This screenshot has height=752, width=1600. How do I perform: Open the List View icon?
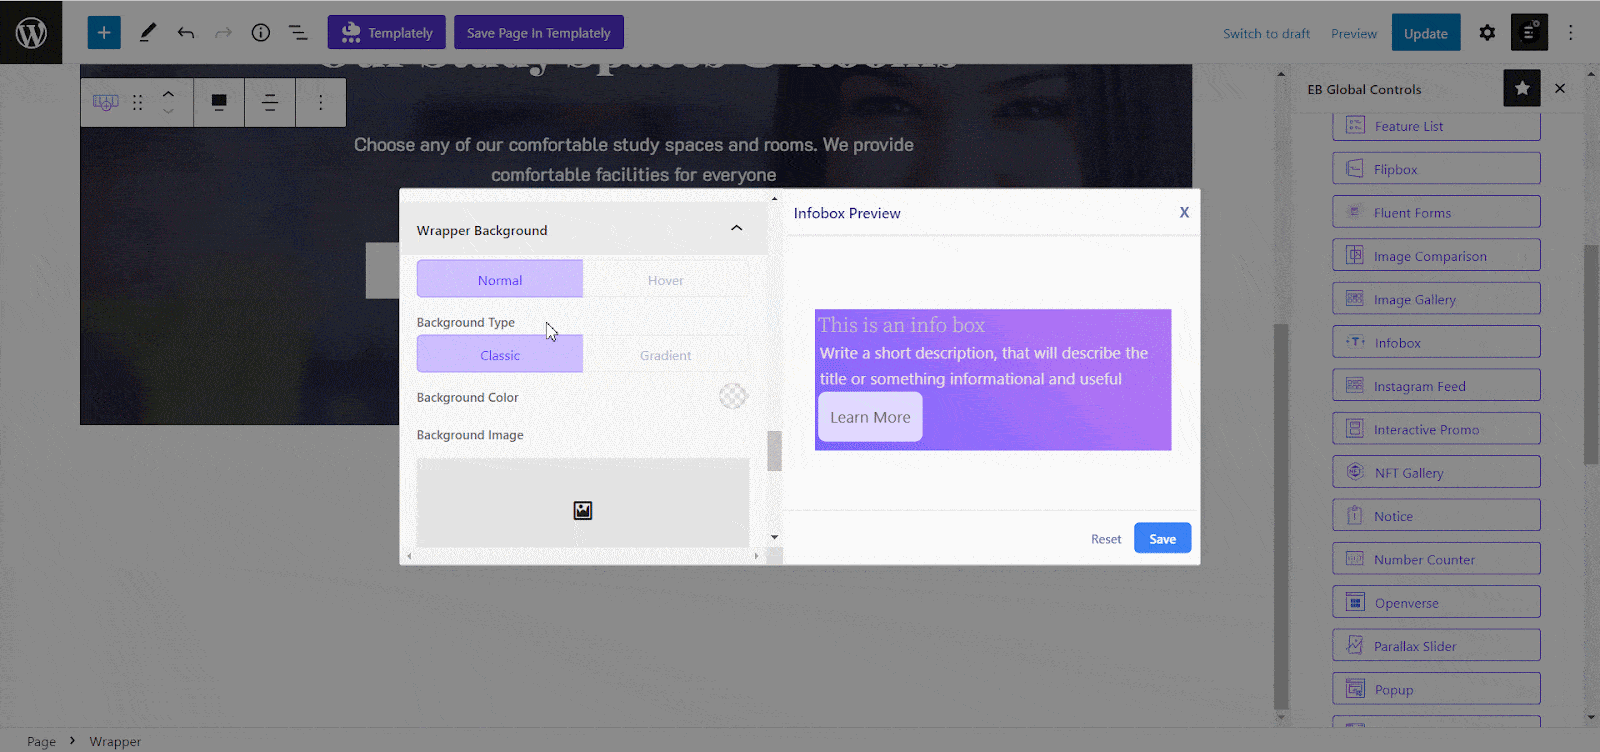coord(298,32)
